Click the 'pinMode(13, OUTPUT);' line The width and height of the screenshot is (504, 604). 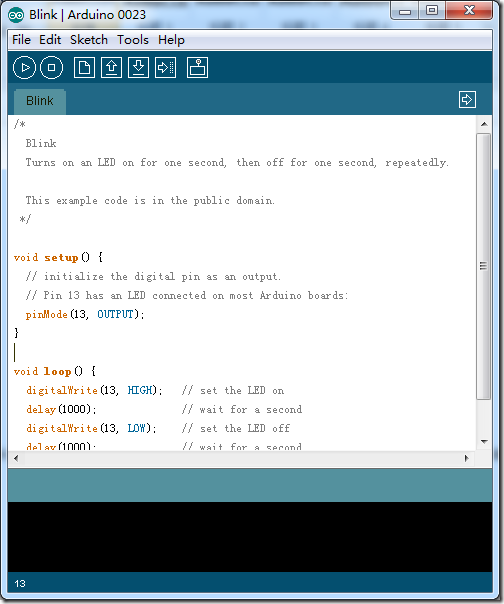[x=85, y=314]
